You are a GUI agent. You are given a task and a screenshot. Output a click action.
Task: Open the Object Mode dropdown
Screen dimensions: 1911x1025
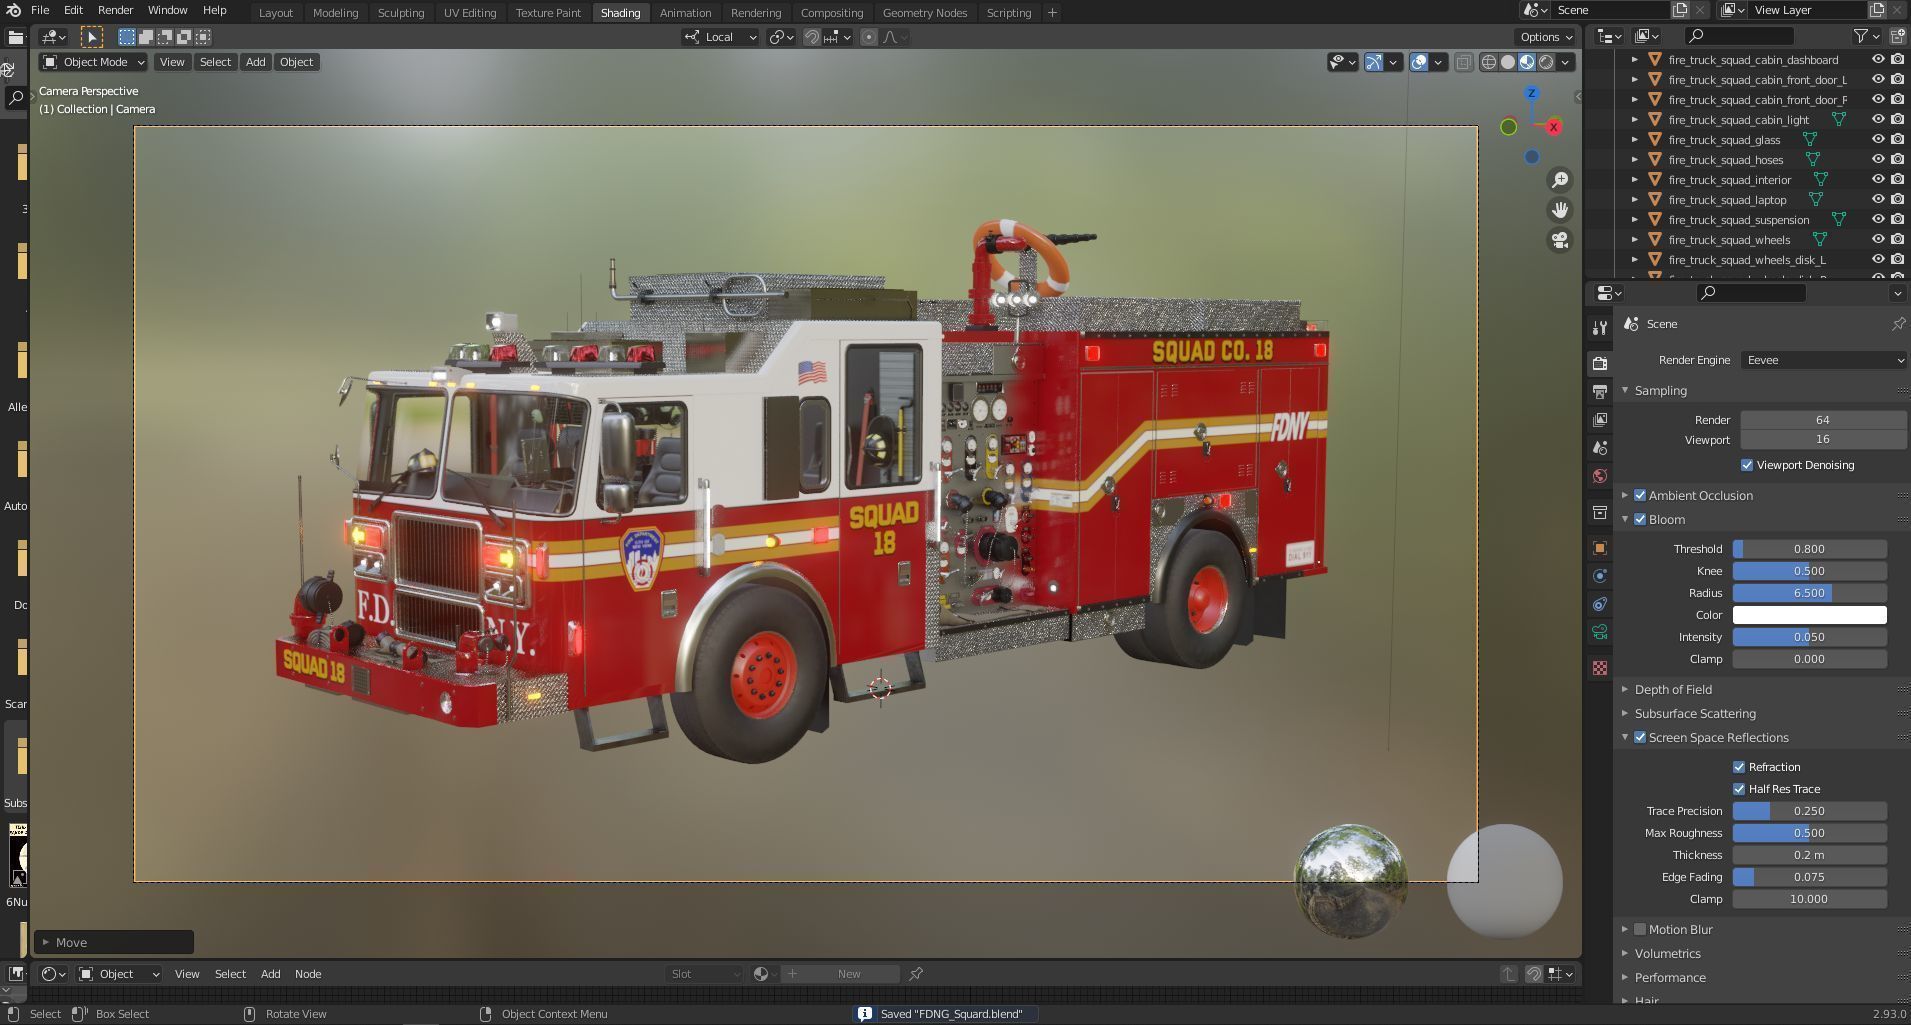coord(94,62)
